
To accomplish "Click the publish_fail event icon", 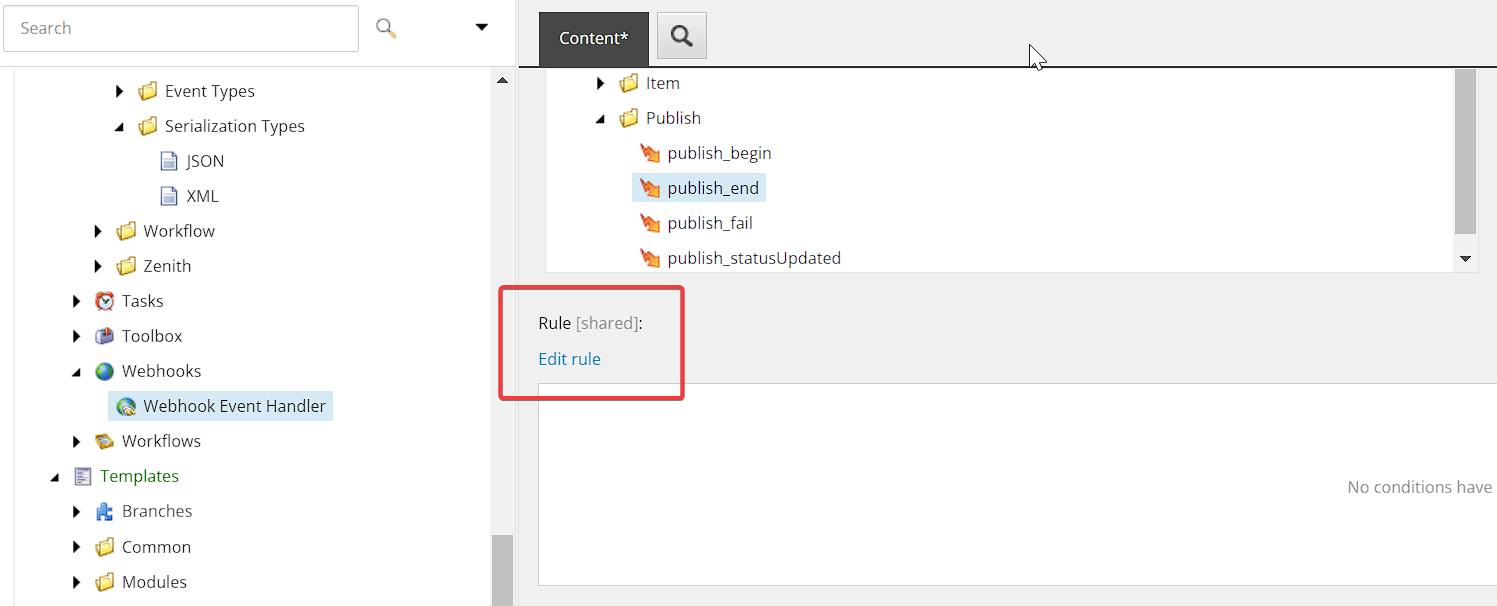I will (650, 222).
